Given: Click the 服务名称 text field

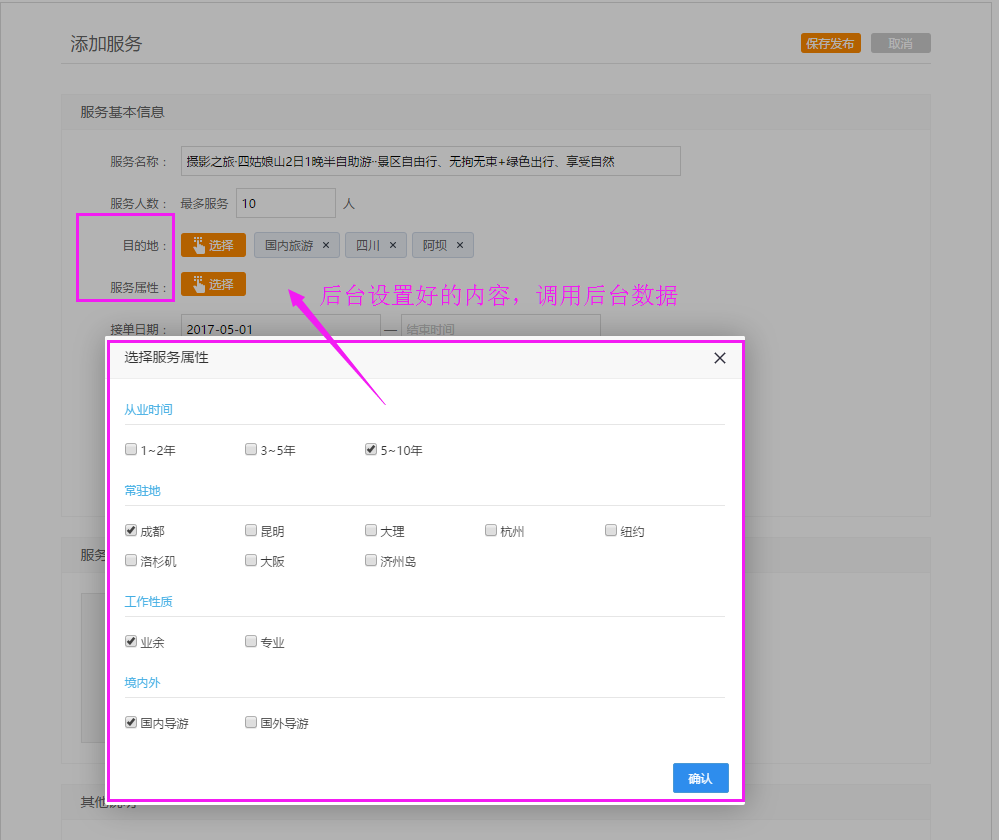Looking at the screenshot, I should tap(430, 161).
